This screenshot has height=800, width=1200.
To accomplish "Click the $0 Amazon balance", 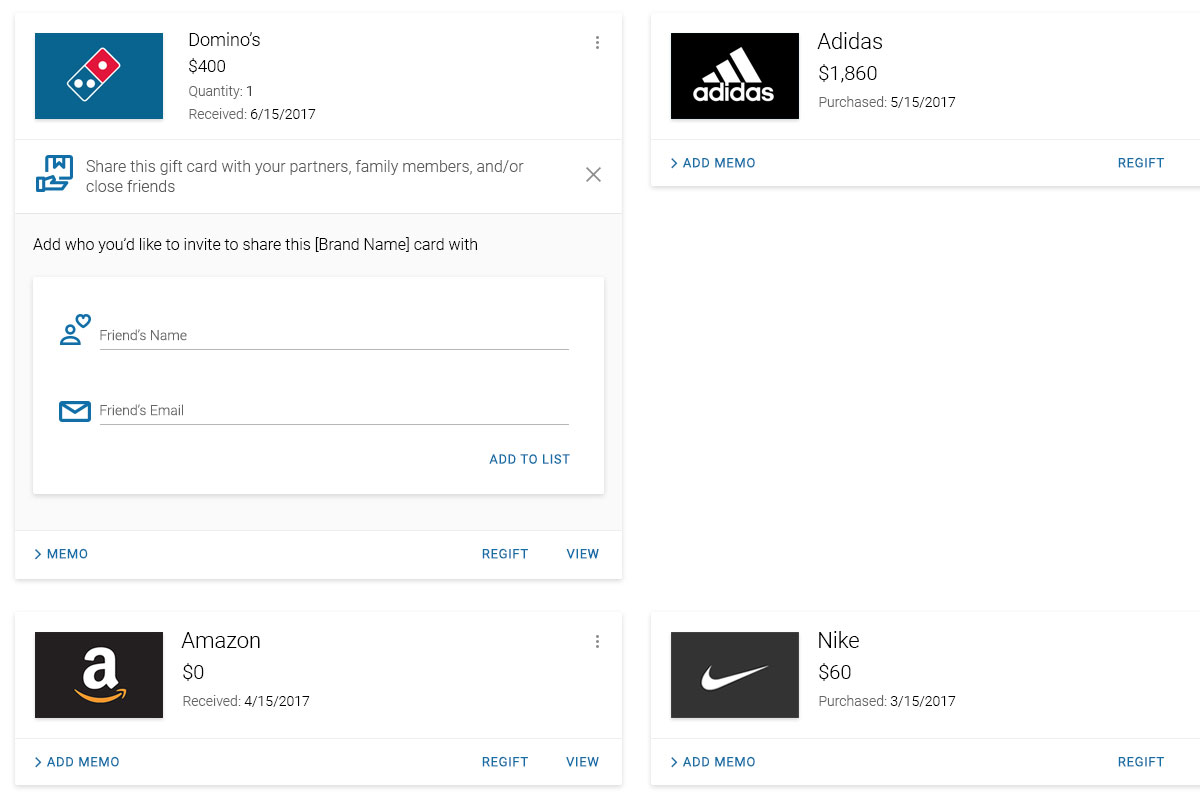I will 193,673.
